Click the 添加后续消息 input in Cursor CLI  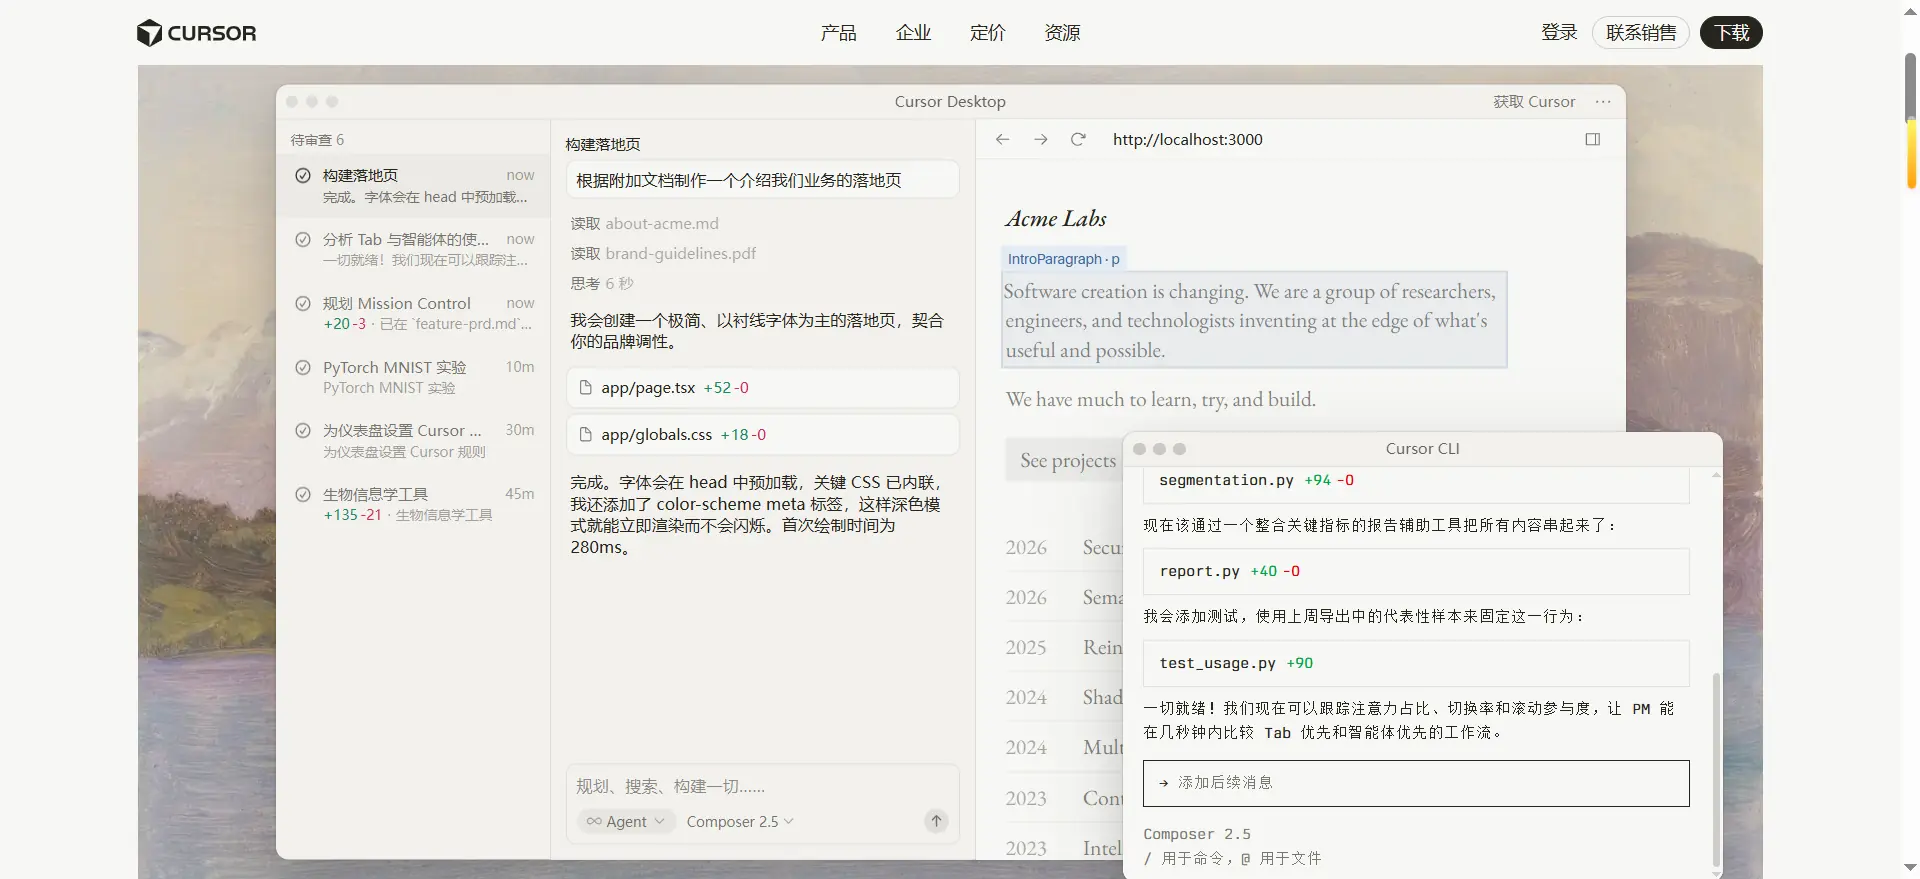click(1416, 783)
